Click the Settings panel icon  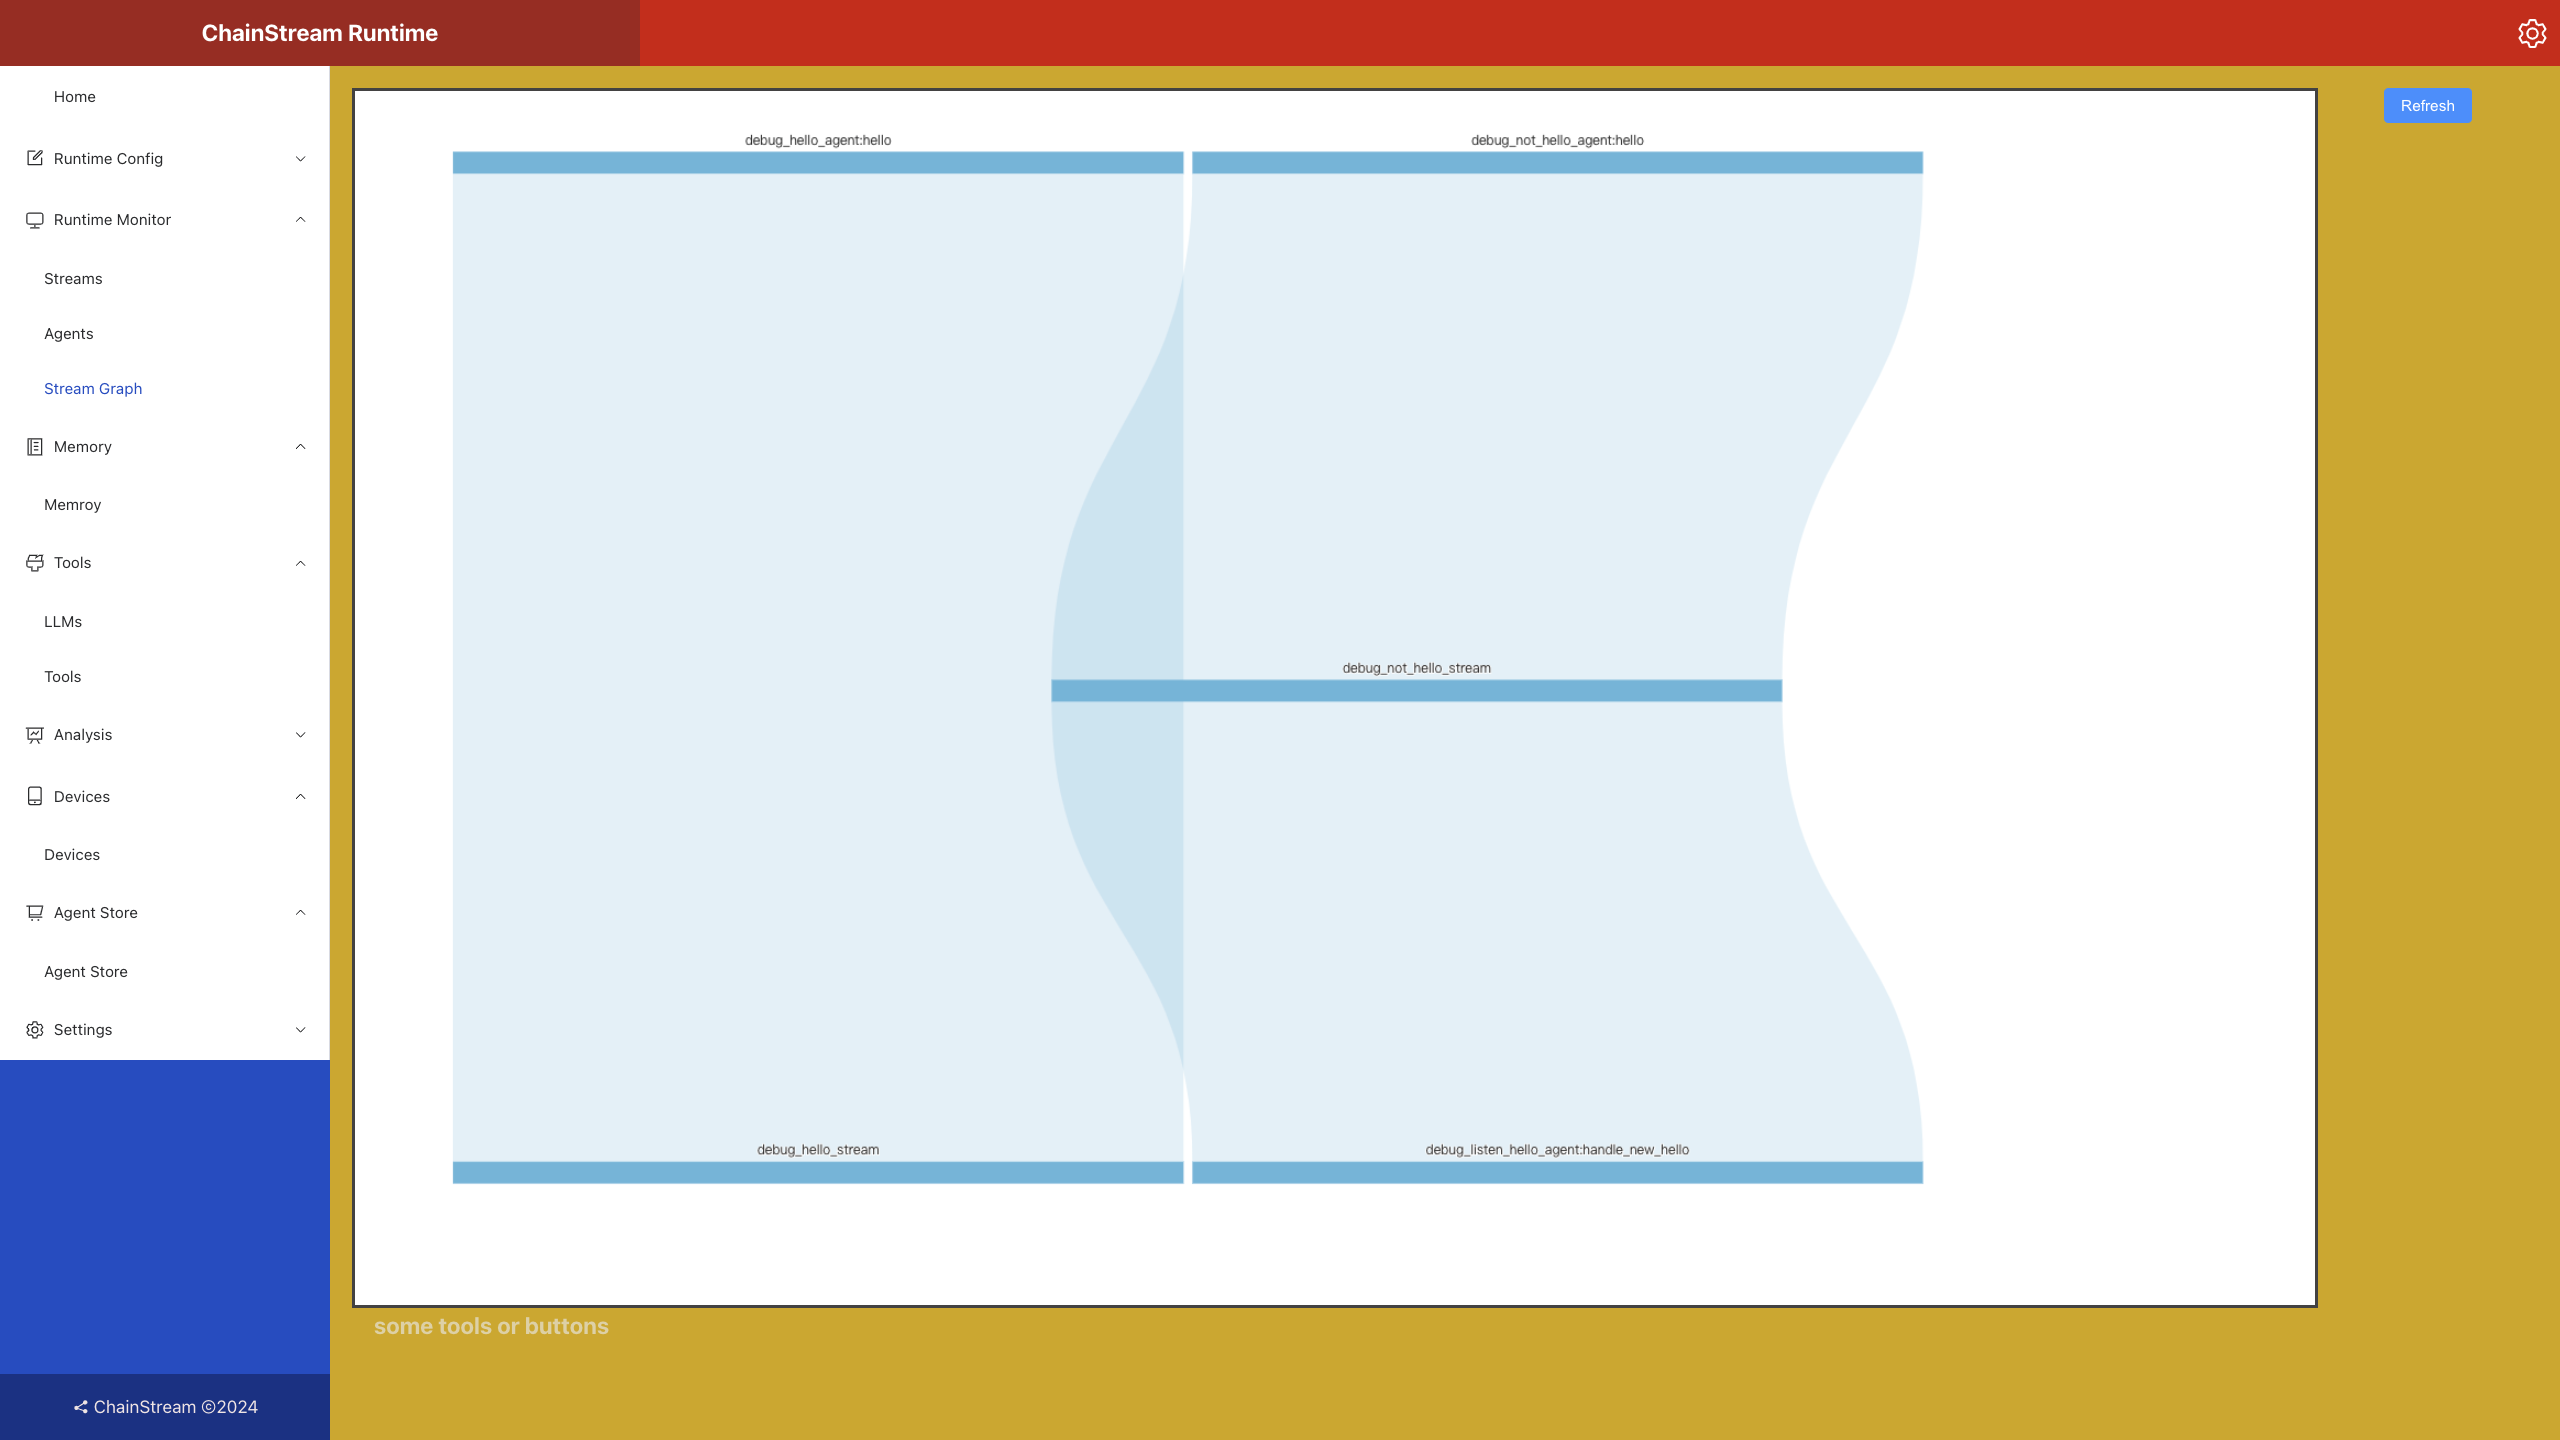33,1029
